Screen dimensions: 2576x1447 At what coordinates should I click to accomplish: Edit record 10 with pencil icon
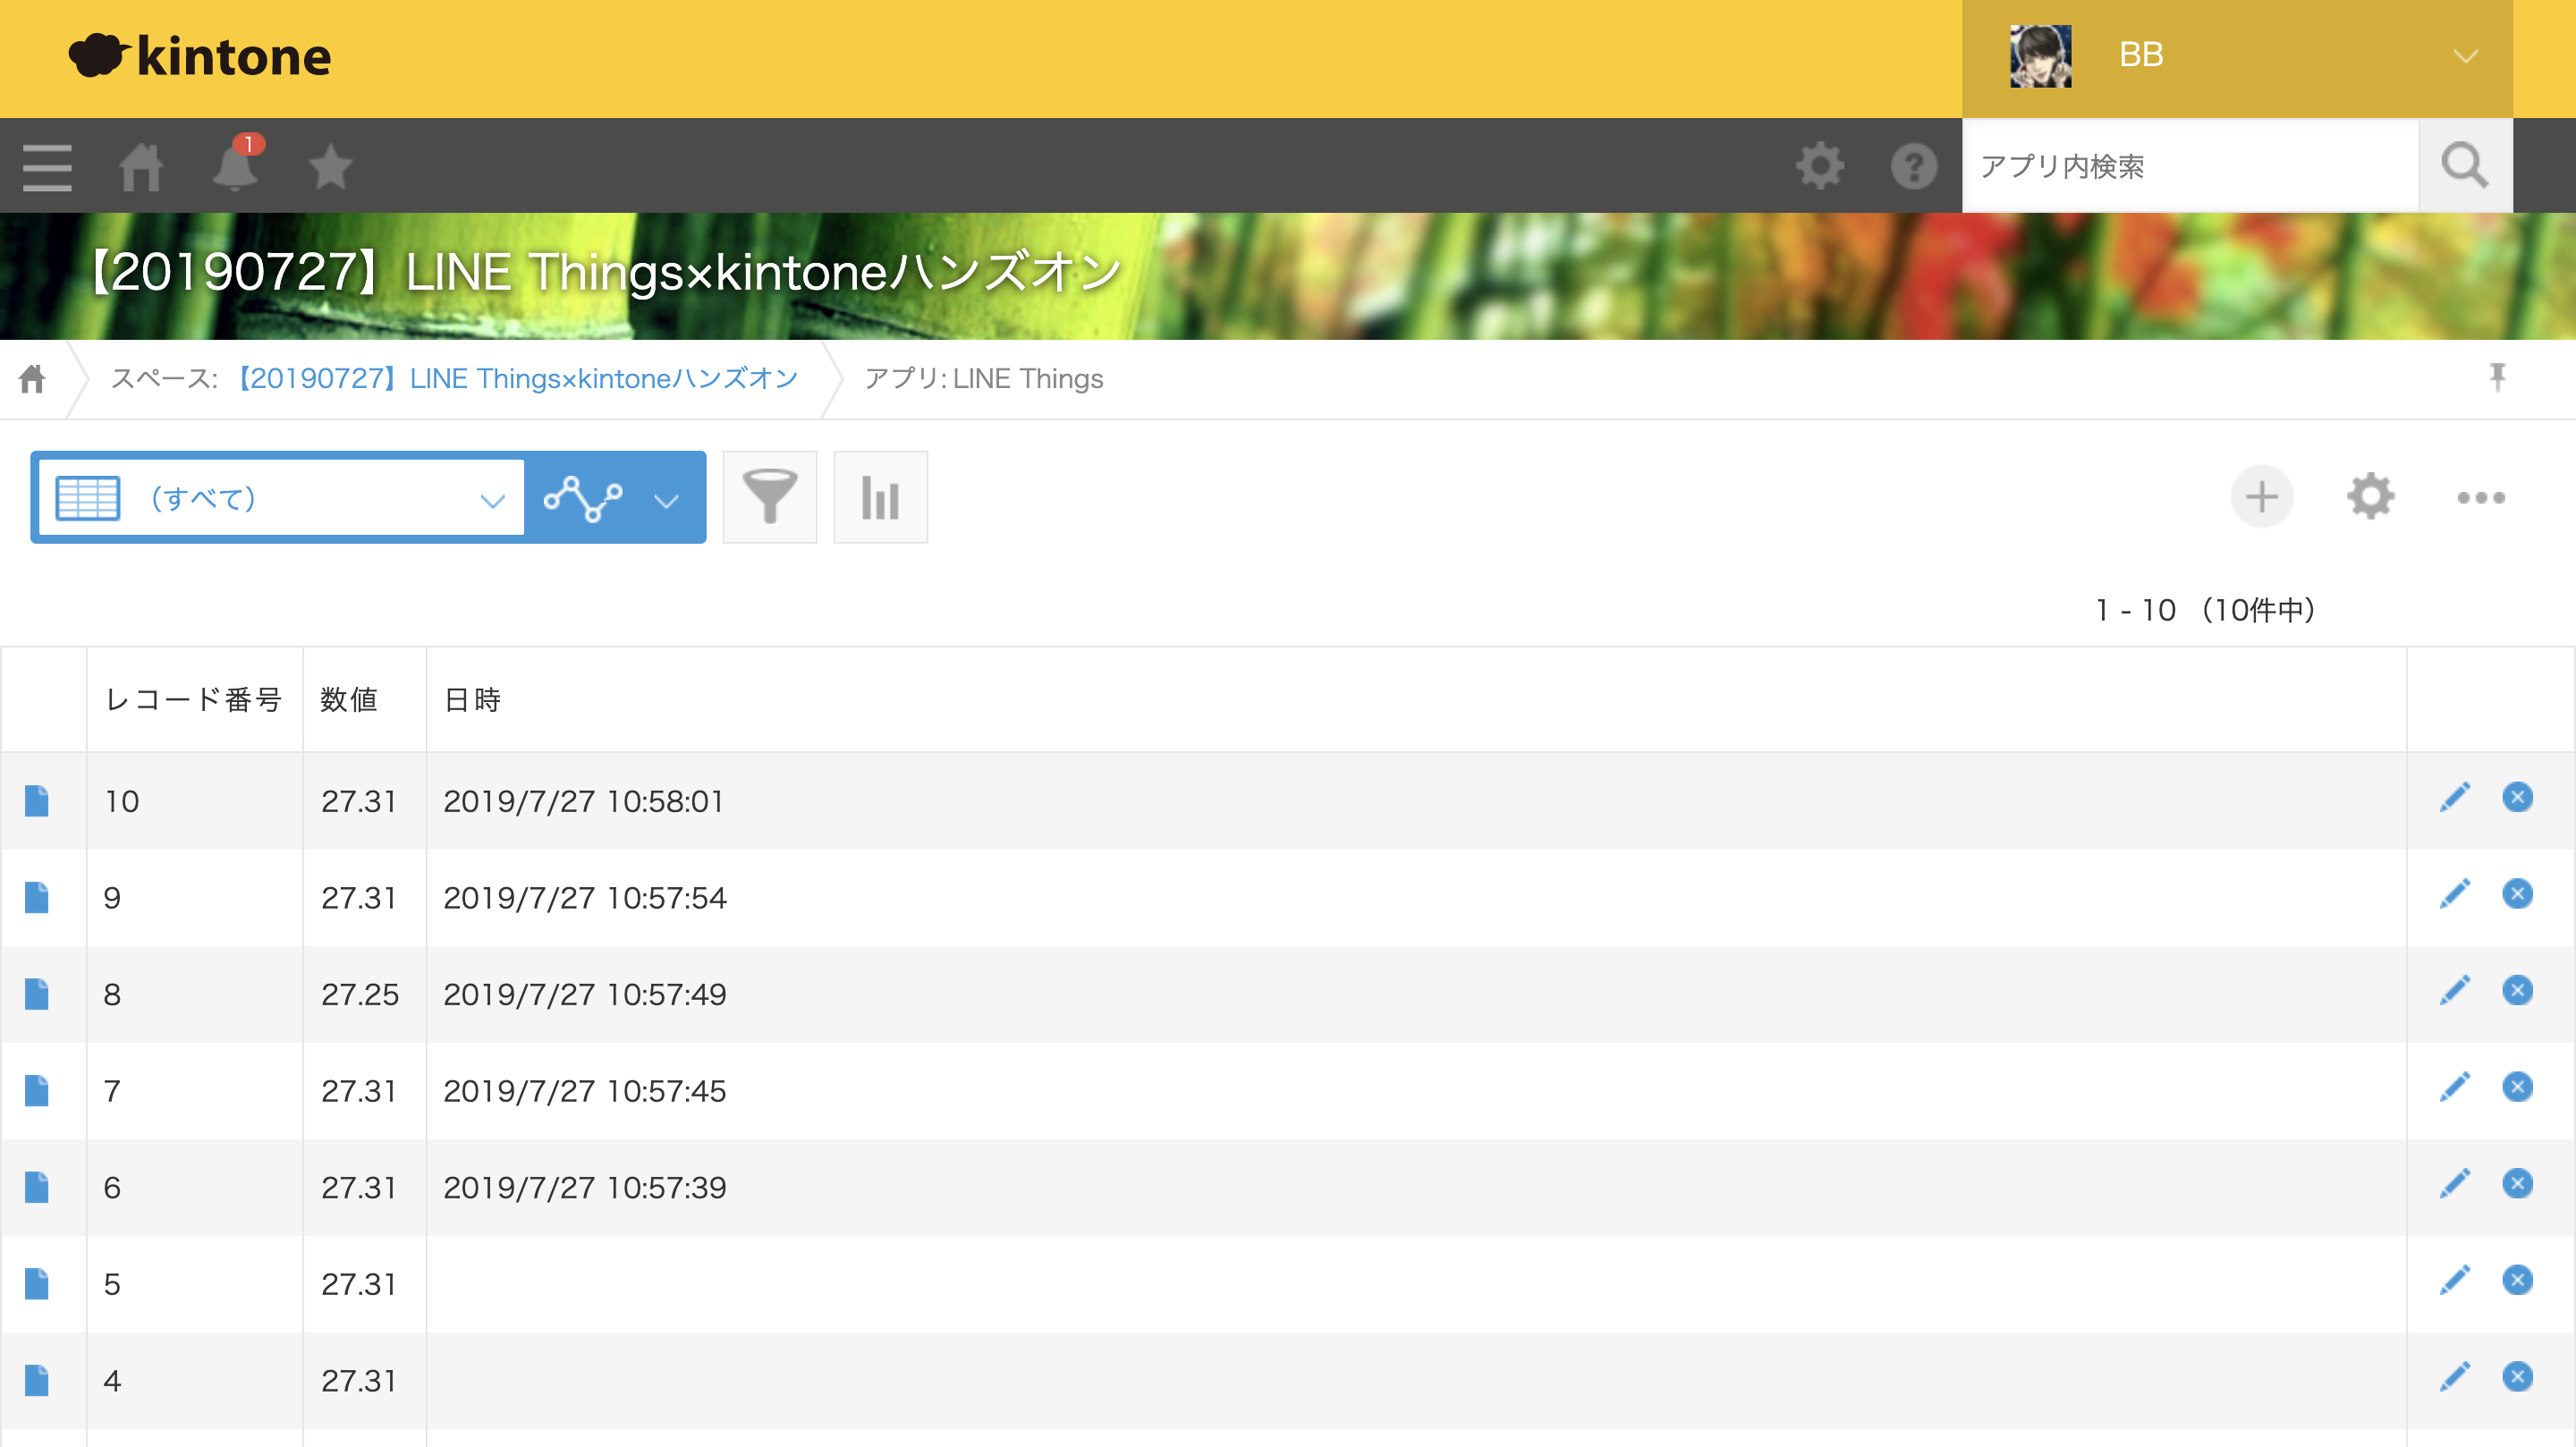coord(2455,798)
